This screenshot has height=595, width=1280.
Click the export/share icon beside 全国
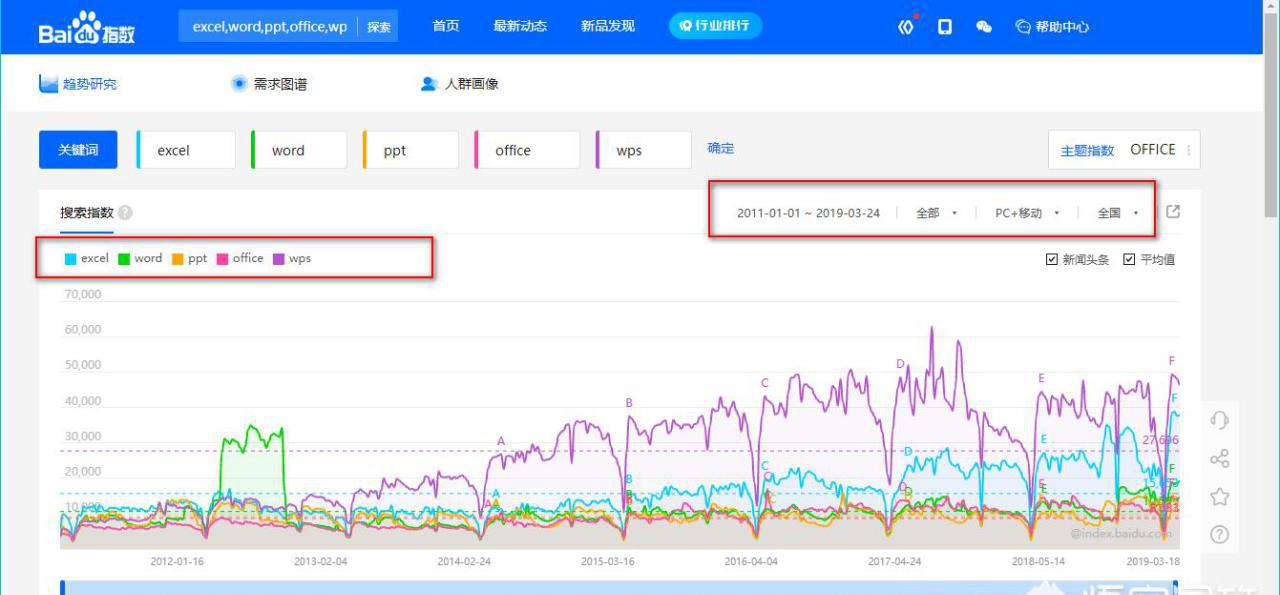pos(1173,212)
